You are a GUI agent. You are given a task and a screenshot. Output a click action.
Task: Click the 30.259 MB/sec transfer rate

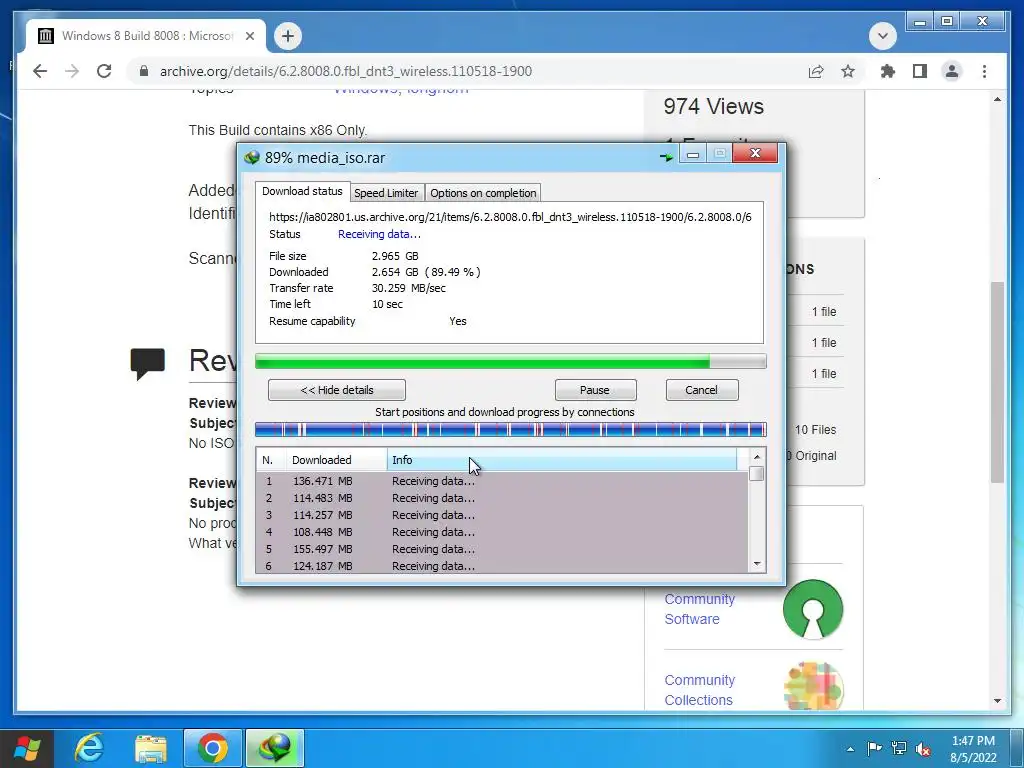point(409,288)
